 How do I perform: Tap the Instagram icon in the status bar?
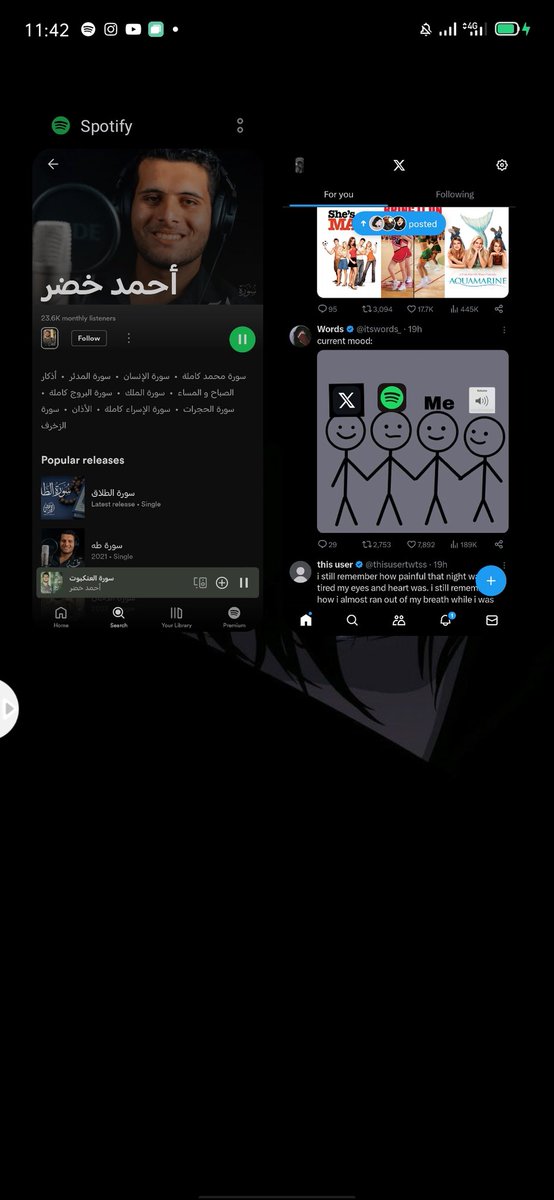point(111,30)
